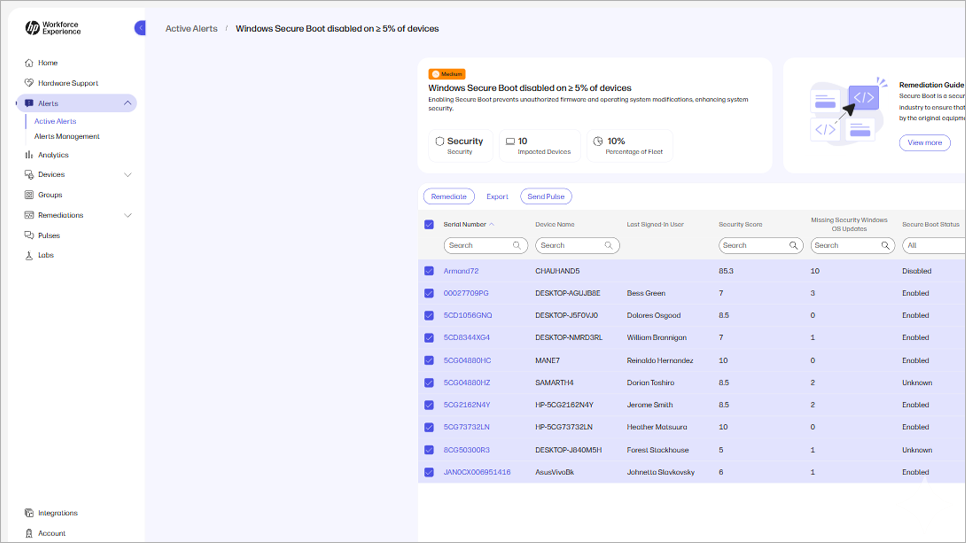Uncheck the 5CD1056GNQ row checkbox

[x=429, y=316]
